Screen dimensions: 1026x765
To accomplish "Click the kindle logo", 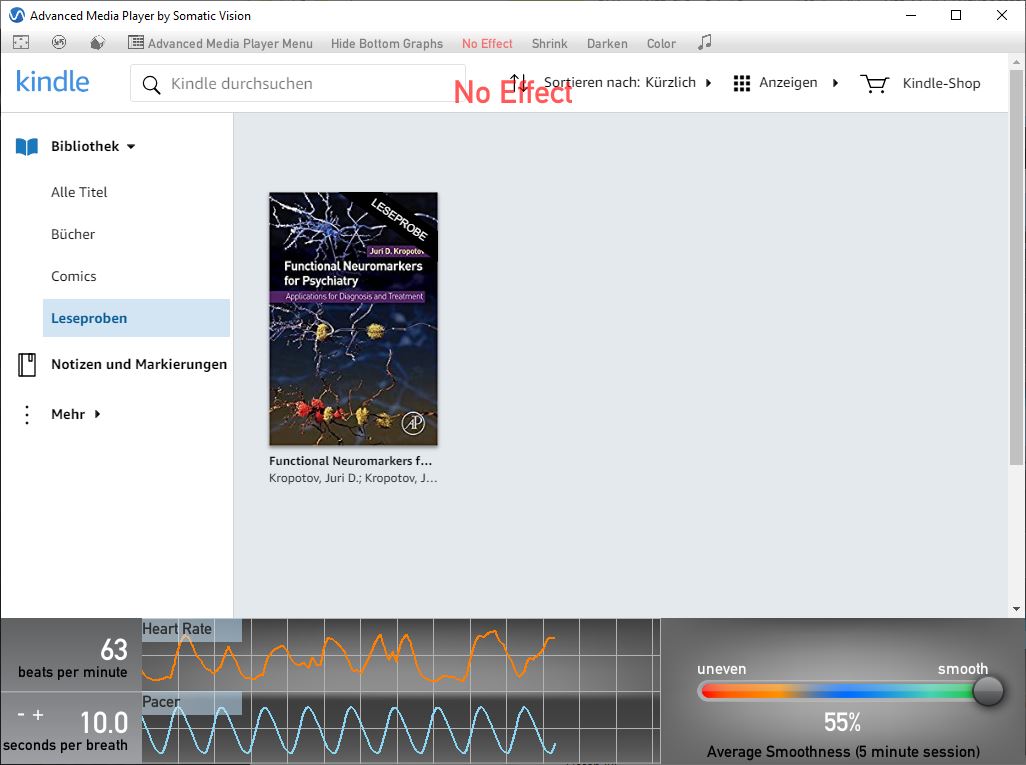I will click(52, 82).
